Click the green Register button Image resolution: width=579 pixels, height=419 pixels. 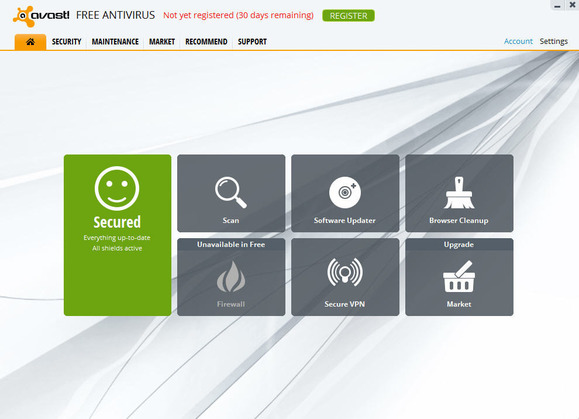click(349, 16)
